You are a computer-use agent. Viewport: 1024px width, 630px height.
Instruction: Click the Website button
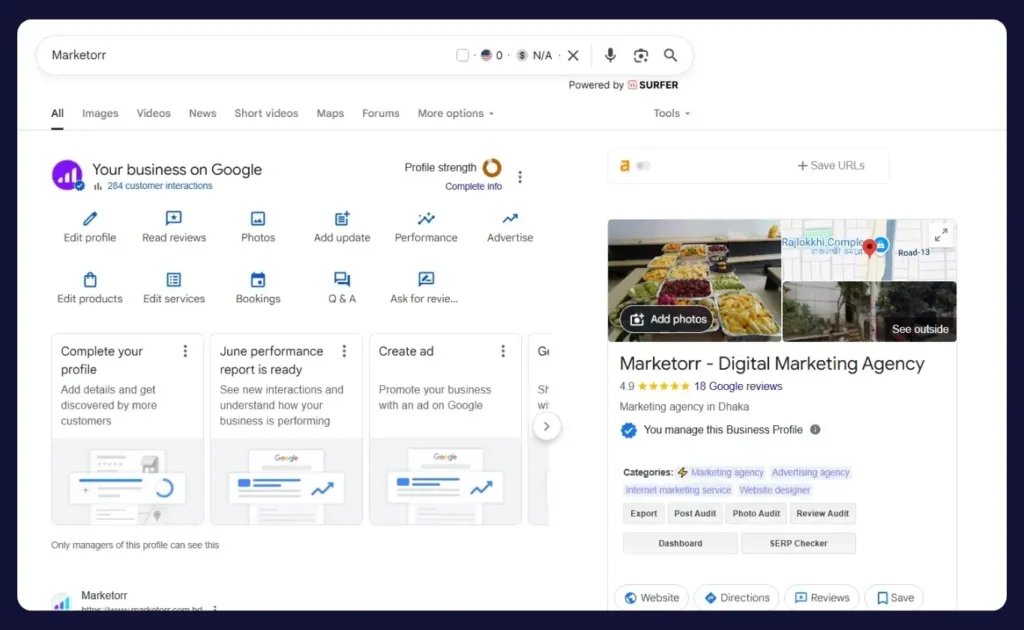pyautogui.click(x=651, y=598)
